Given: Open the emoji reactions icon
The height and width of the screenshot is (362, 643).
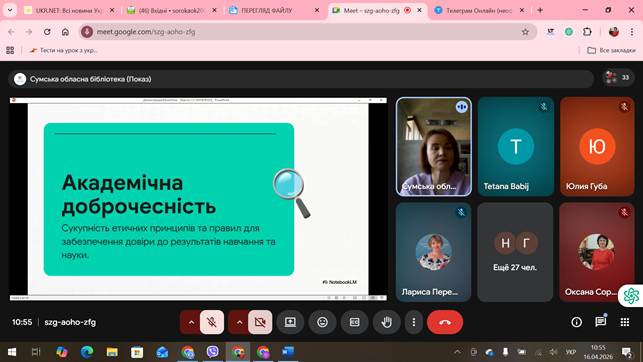Looking at the screenshot, I should 323,322.
